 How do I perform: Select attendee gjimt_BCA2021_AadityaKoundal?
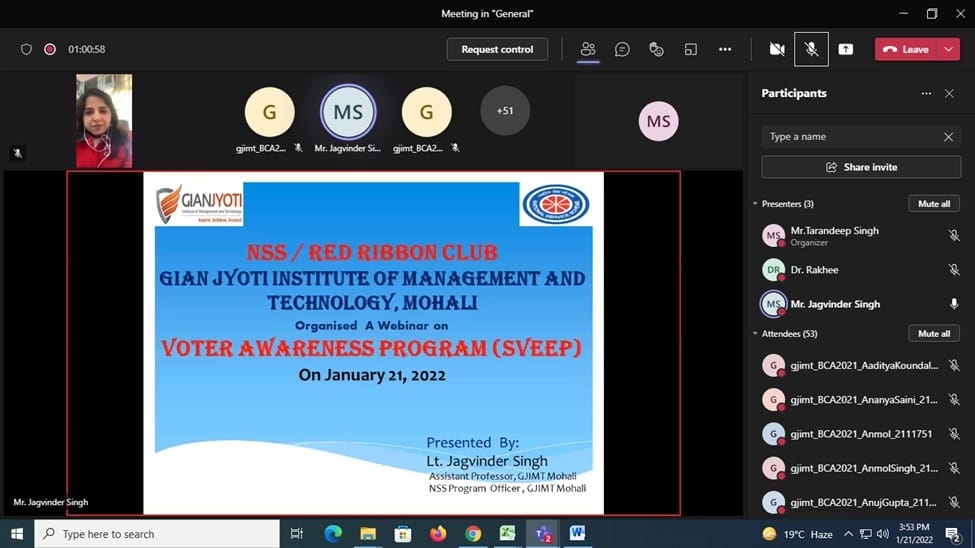pos(860,366)
